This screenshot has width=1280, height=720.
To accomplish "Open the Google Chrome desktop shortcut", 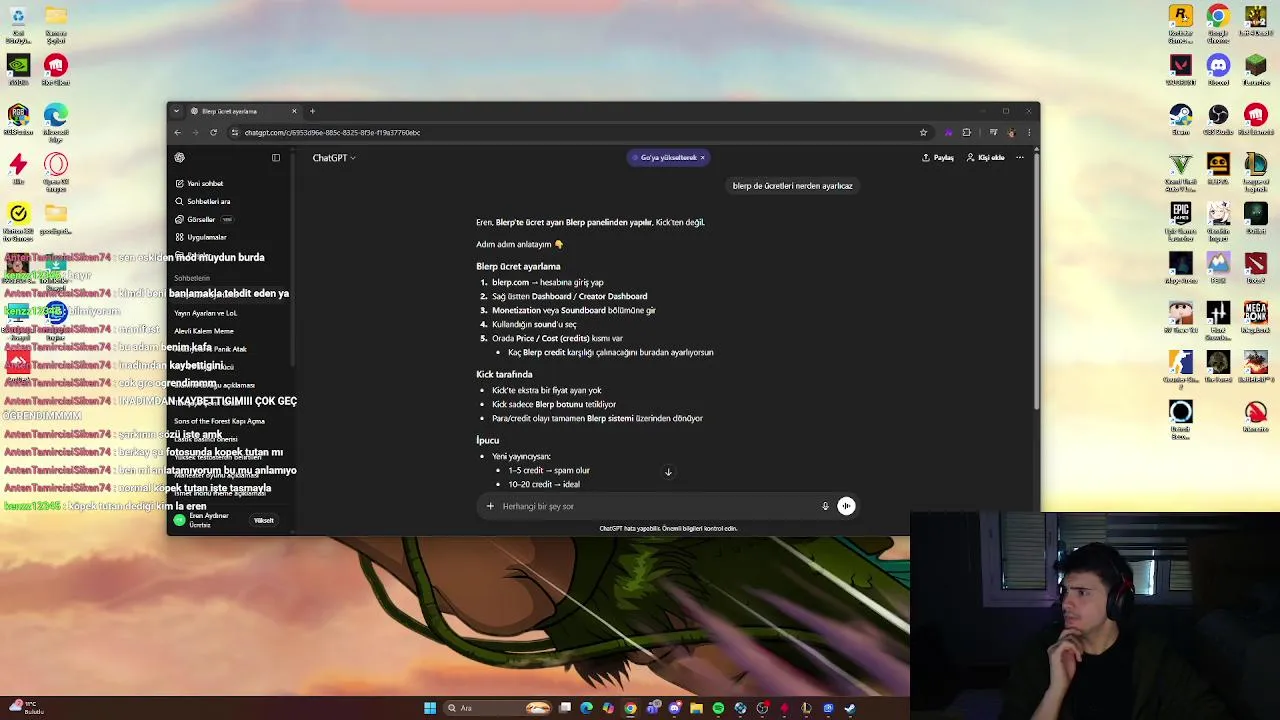I will pyautogui.click(x=1218, y=23).
